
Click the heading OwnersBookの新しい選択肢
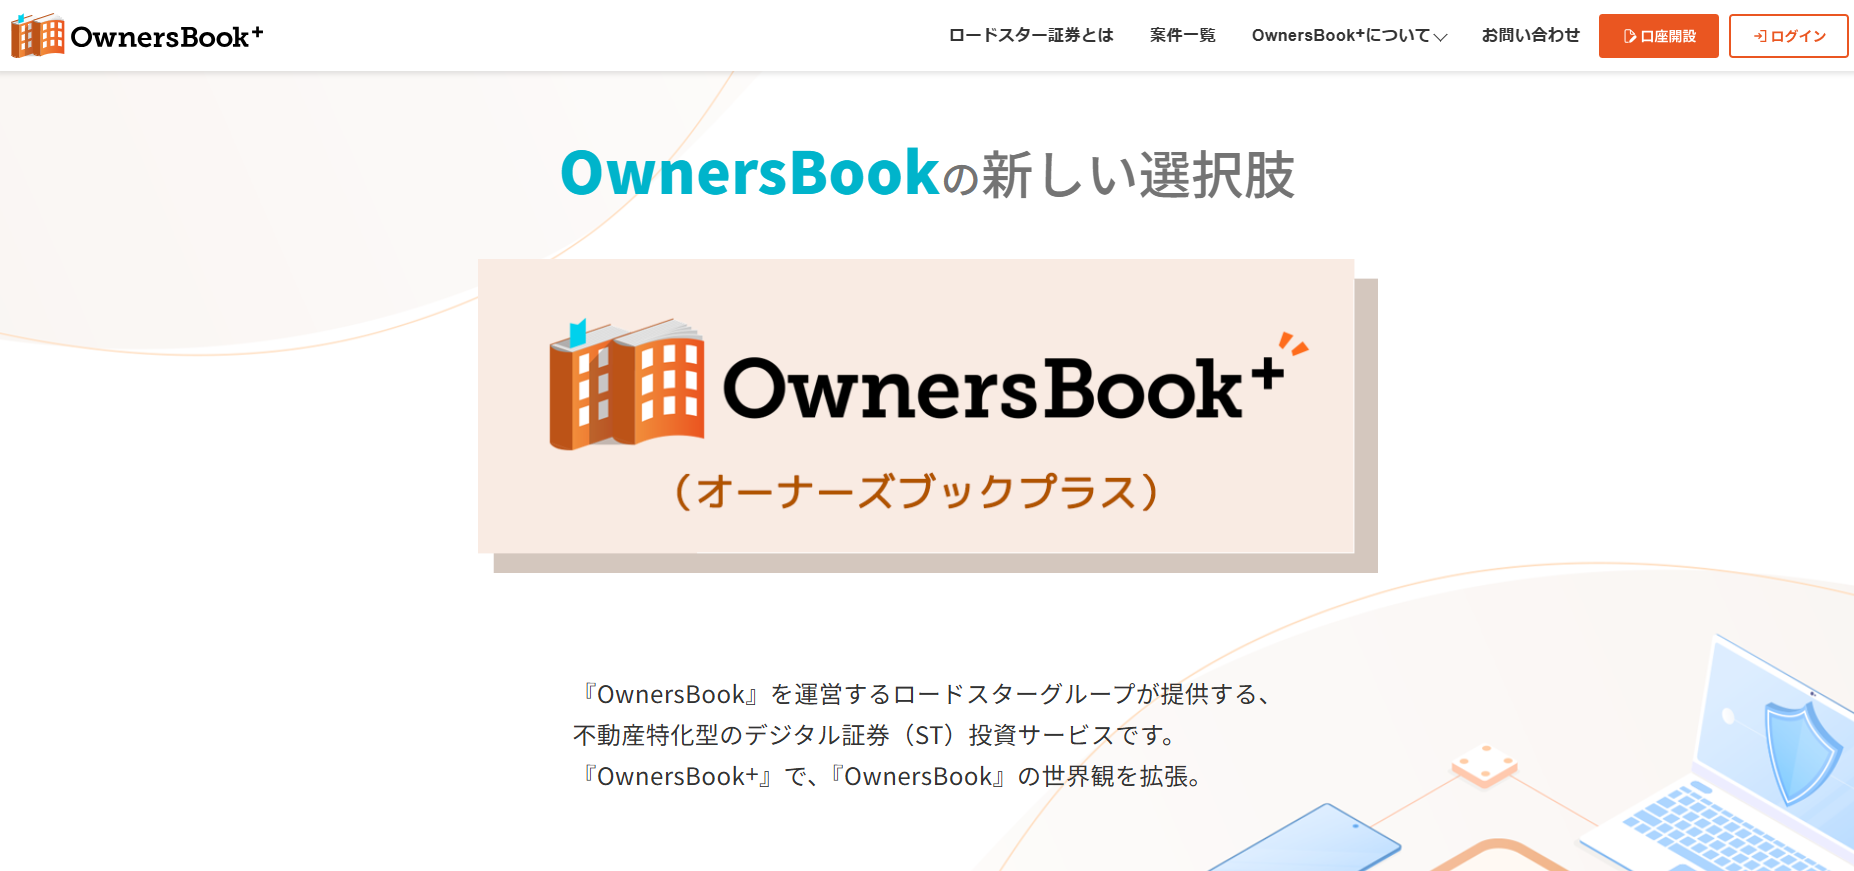point(927,174)
